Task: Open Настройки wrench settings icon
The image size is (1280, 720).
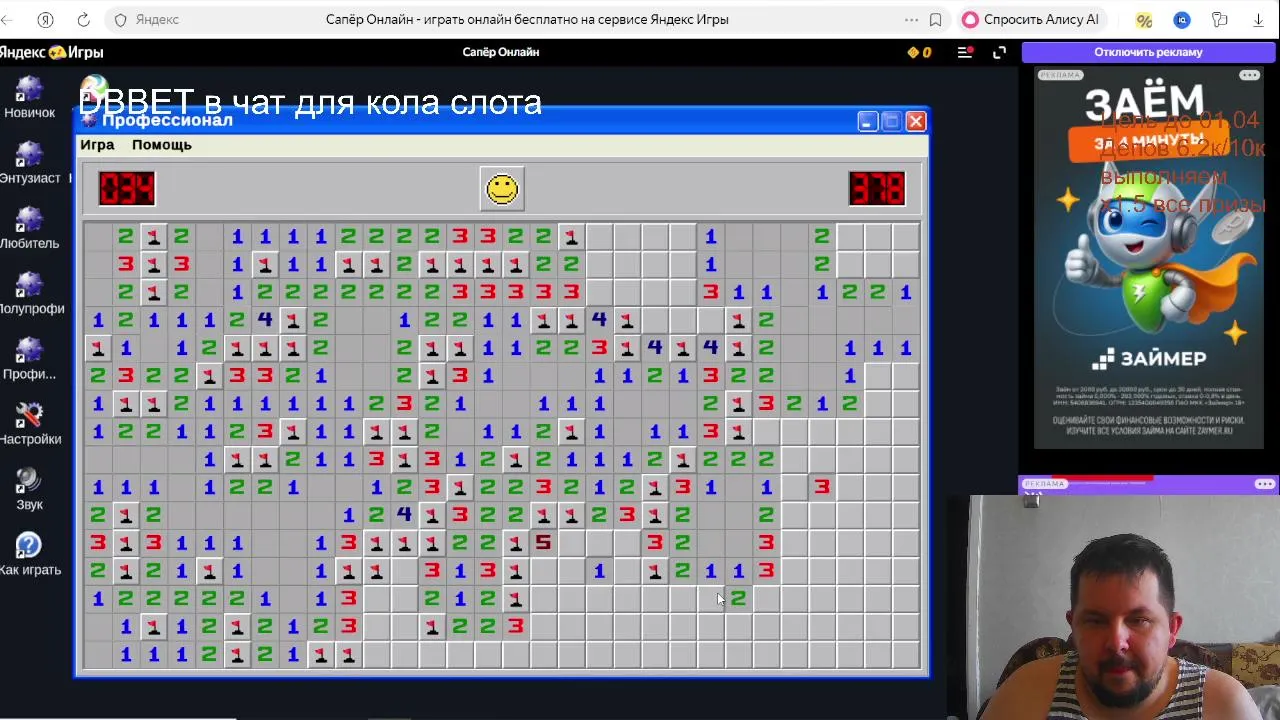Action: pyautogui.click(x=29, y=416)
